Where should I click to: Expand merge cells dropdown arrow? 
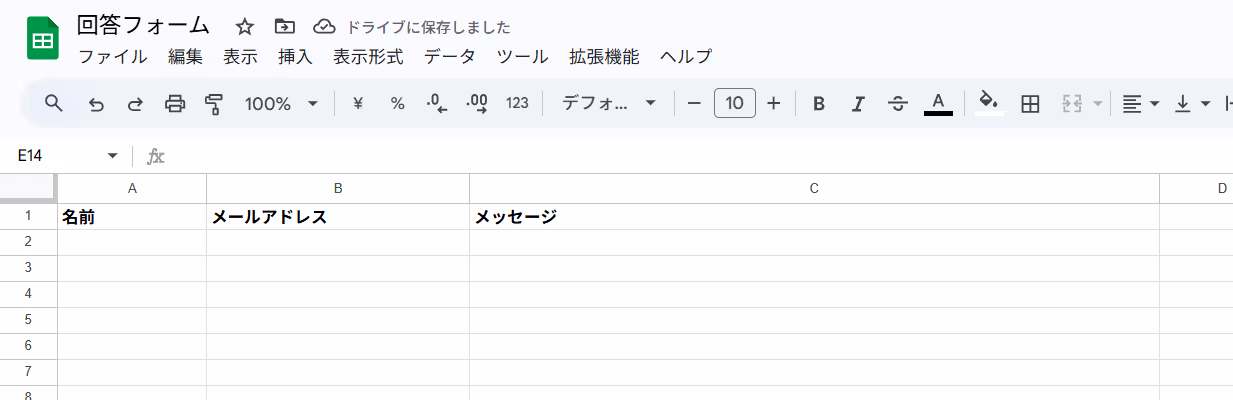pyautogui.click(x=1098, y=103)
